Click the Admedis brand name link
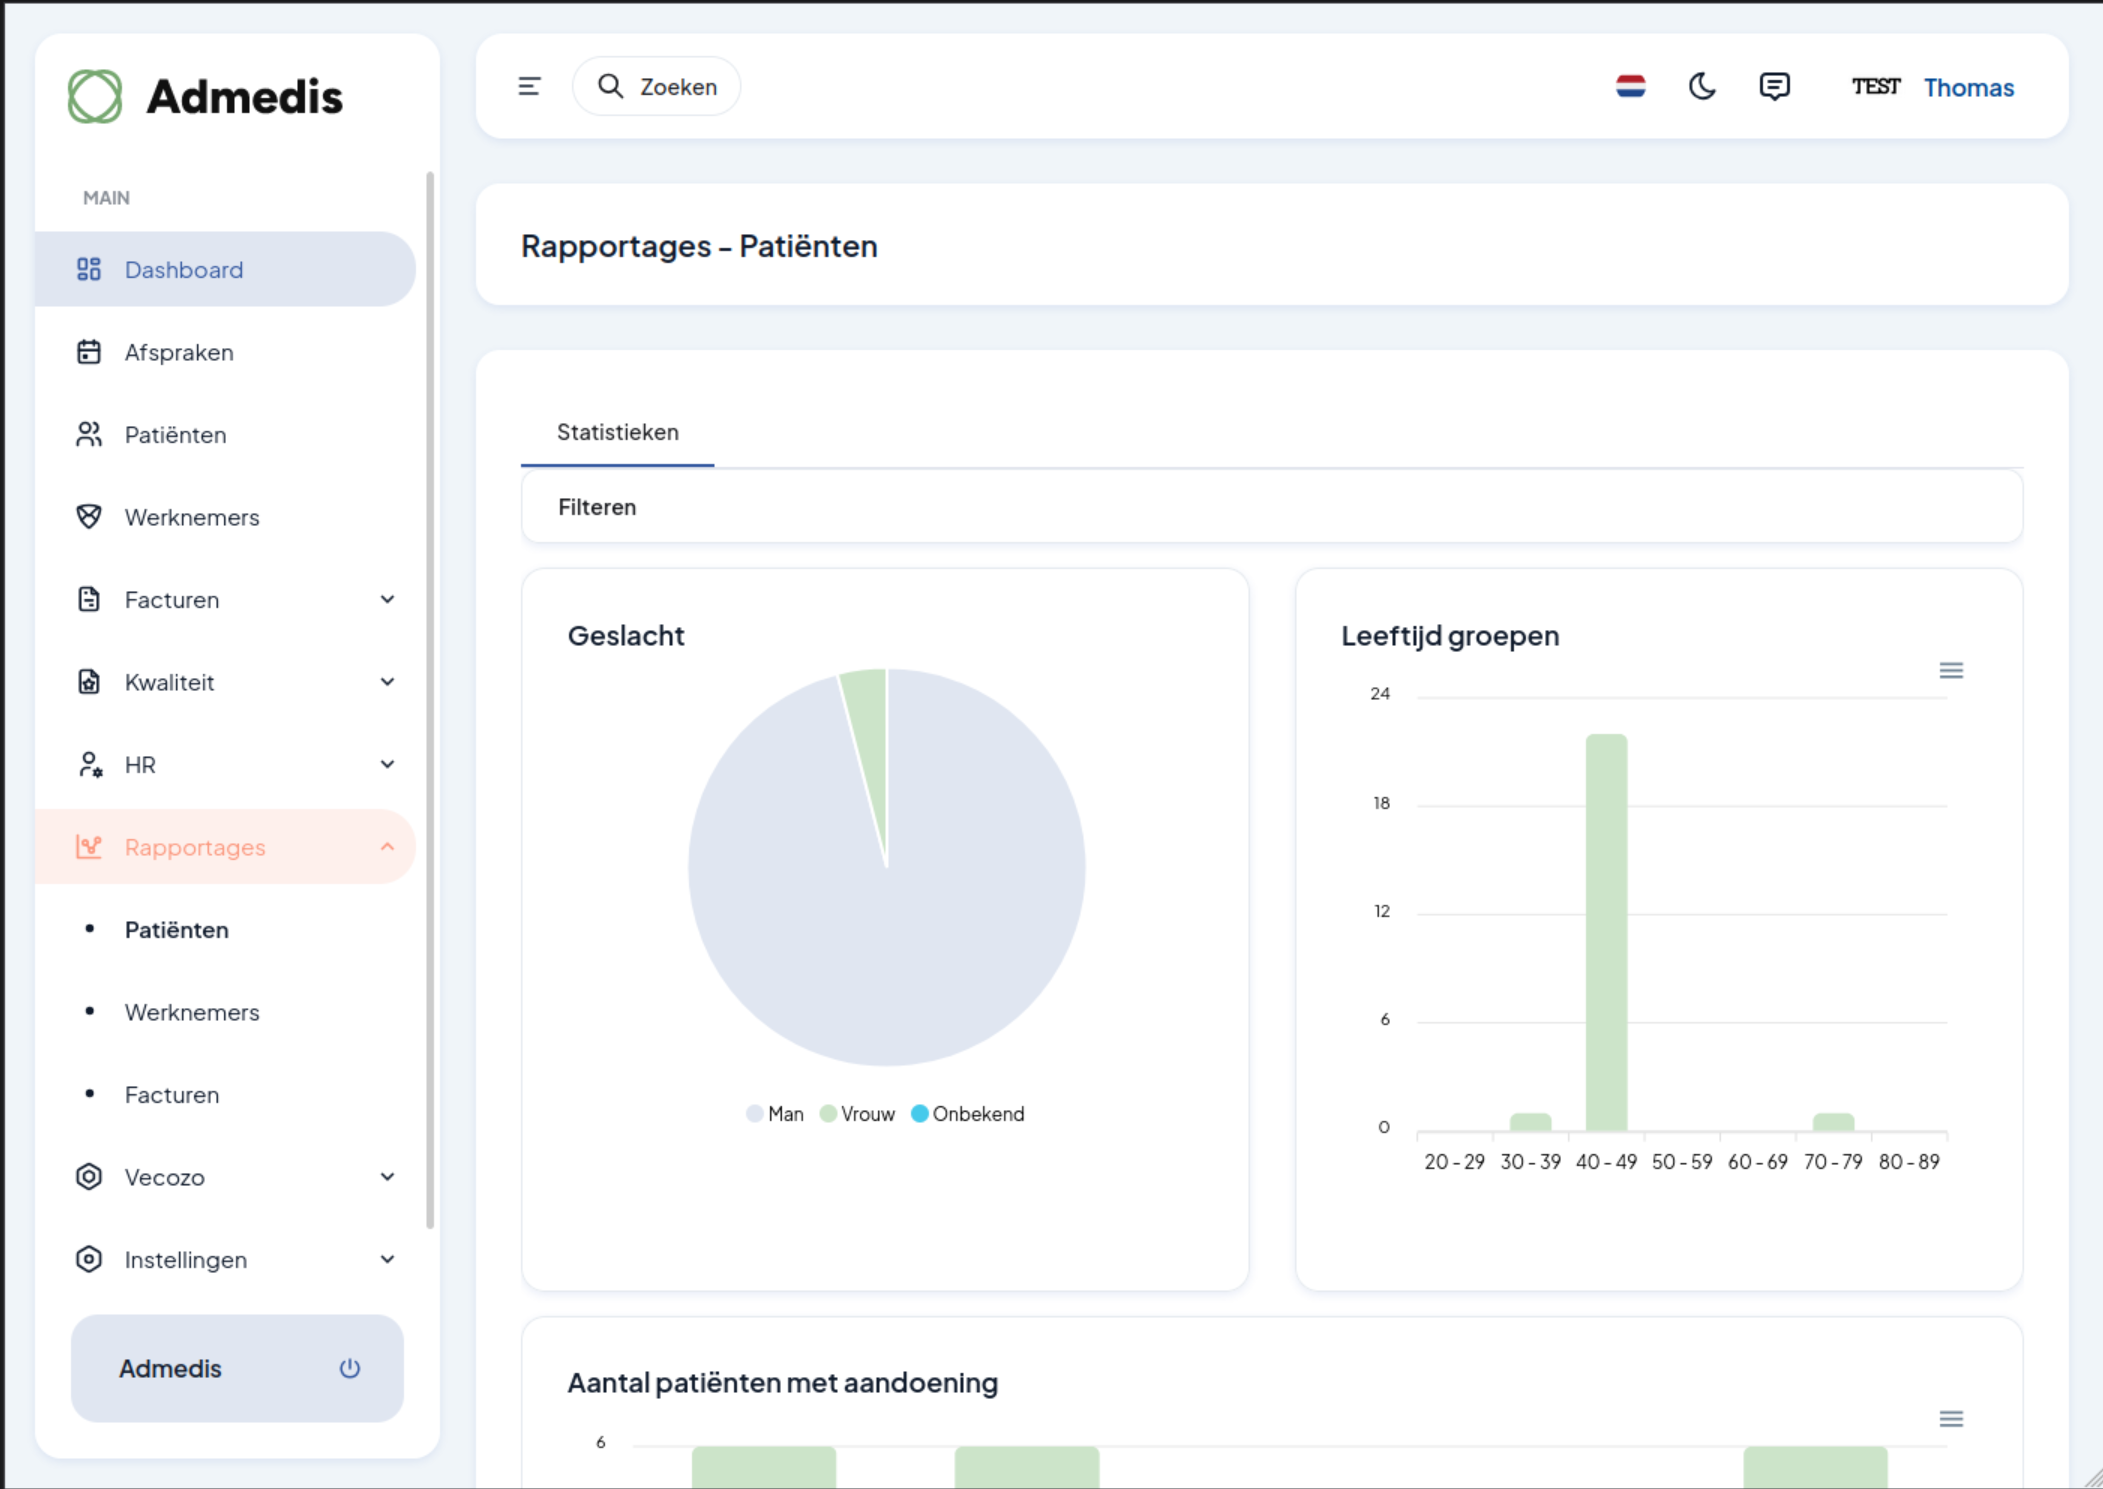The height and width of the screenshot is (1489, 2103). pos(245,97)
